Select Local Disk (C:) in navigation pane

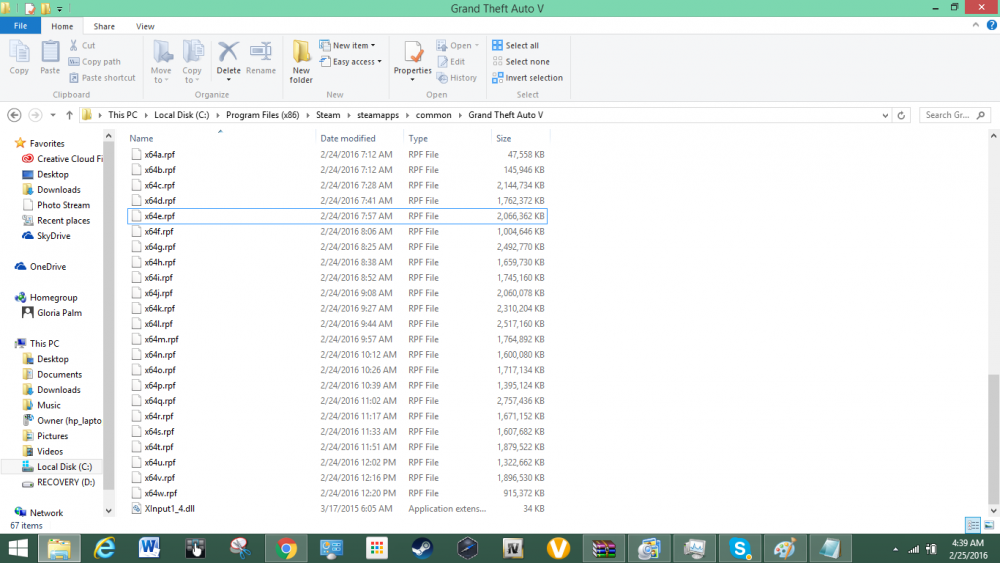coord(64,467)
